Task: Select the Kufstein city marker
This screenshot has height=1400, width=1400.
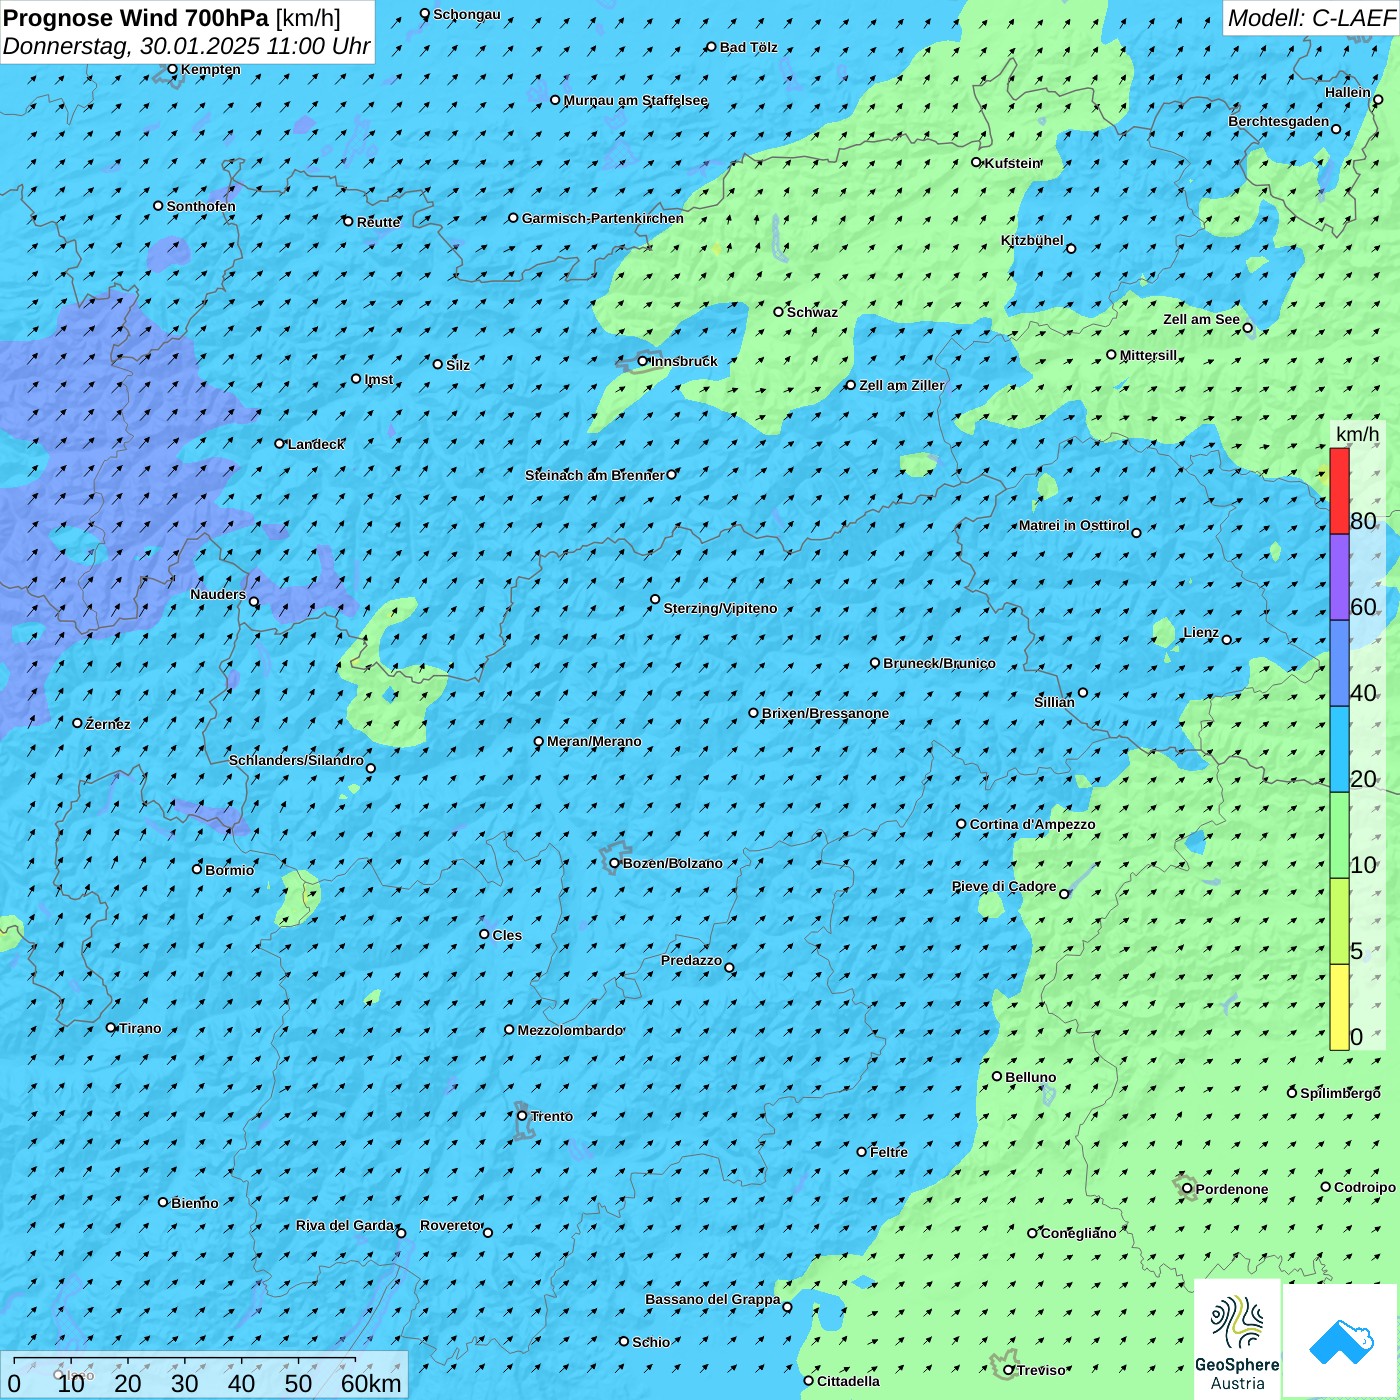Action: point(977,162)
